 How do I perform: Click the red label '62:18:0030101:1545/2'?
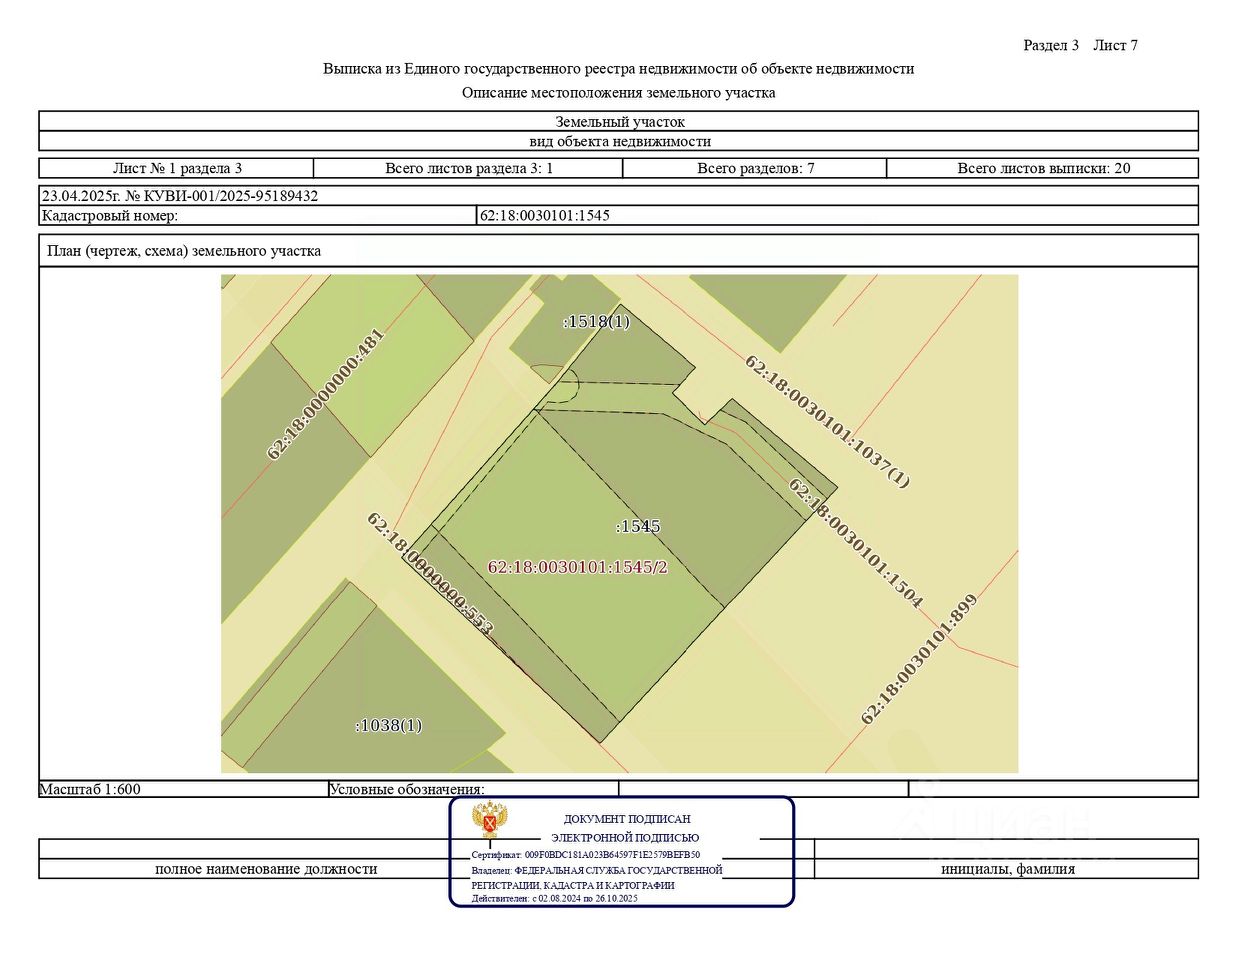(x=577, y=567)
